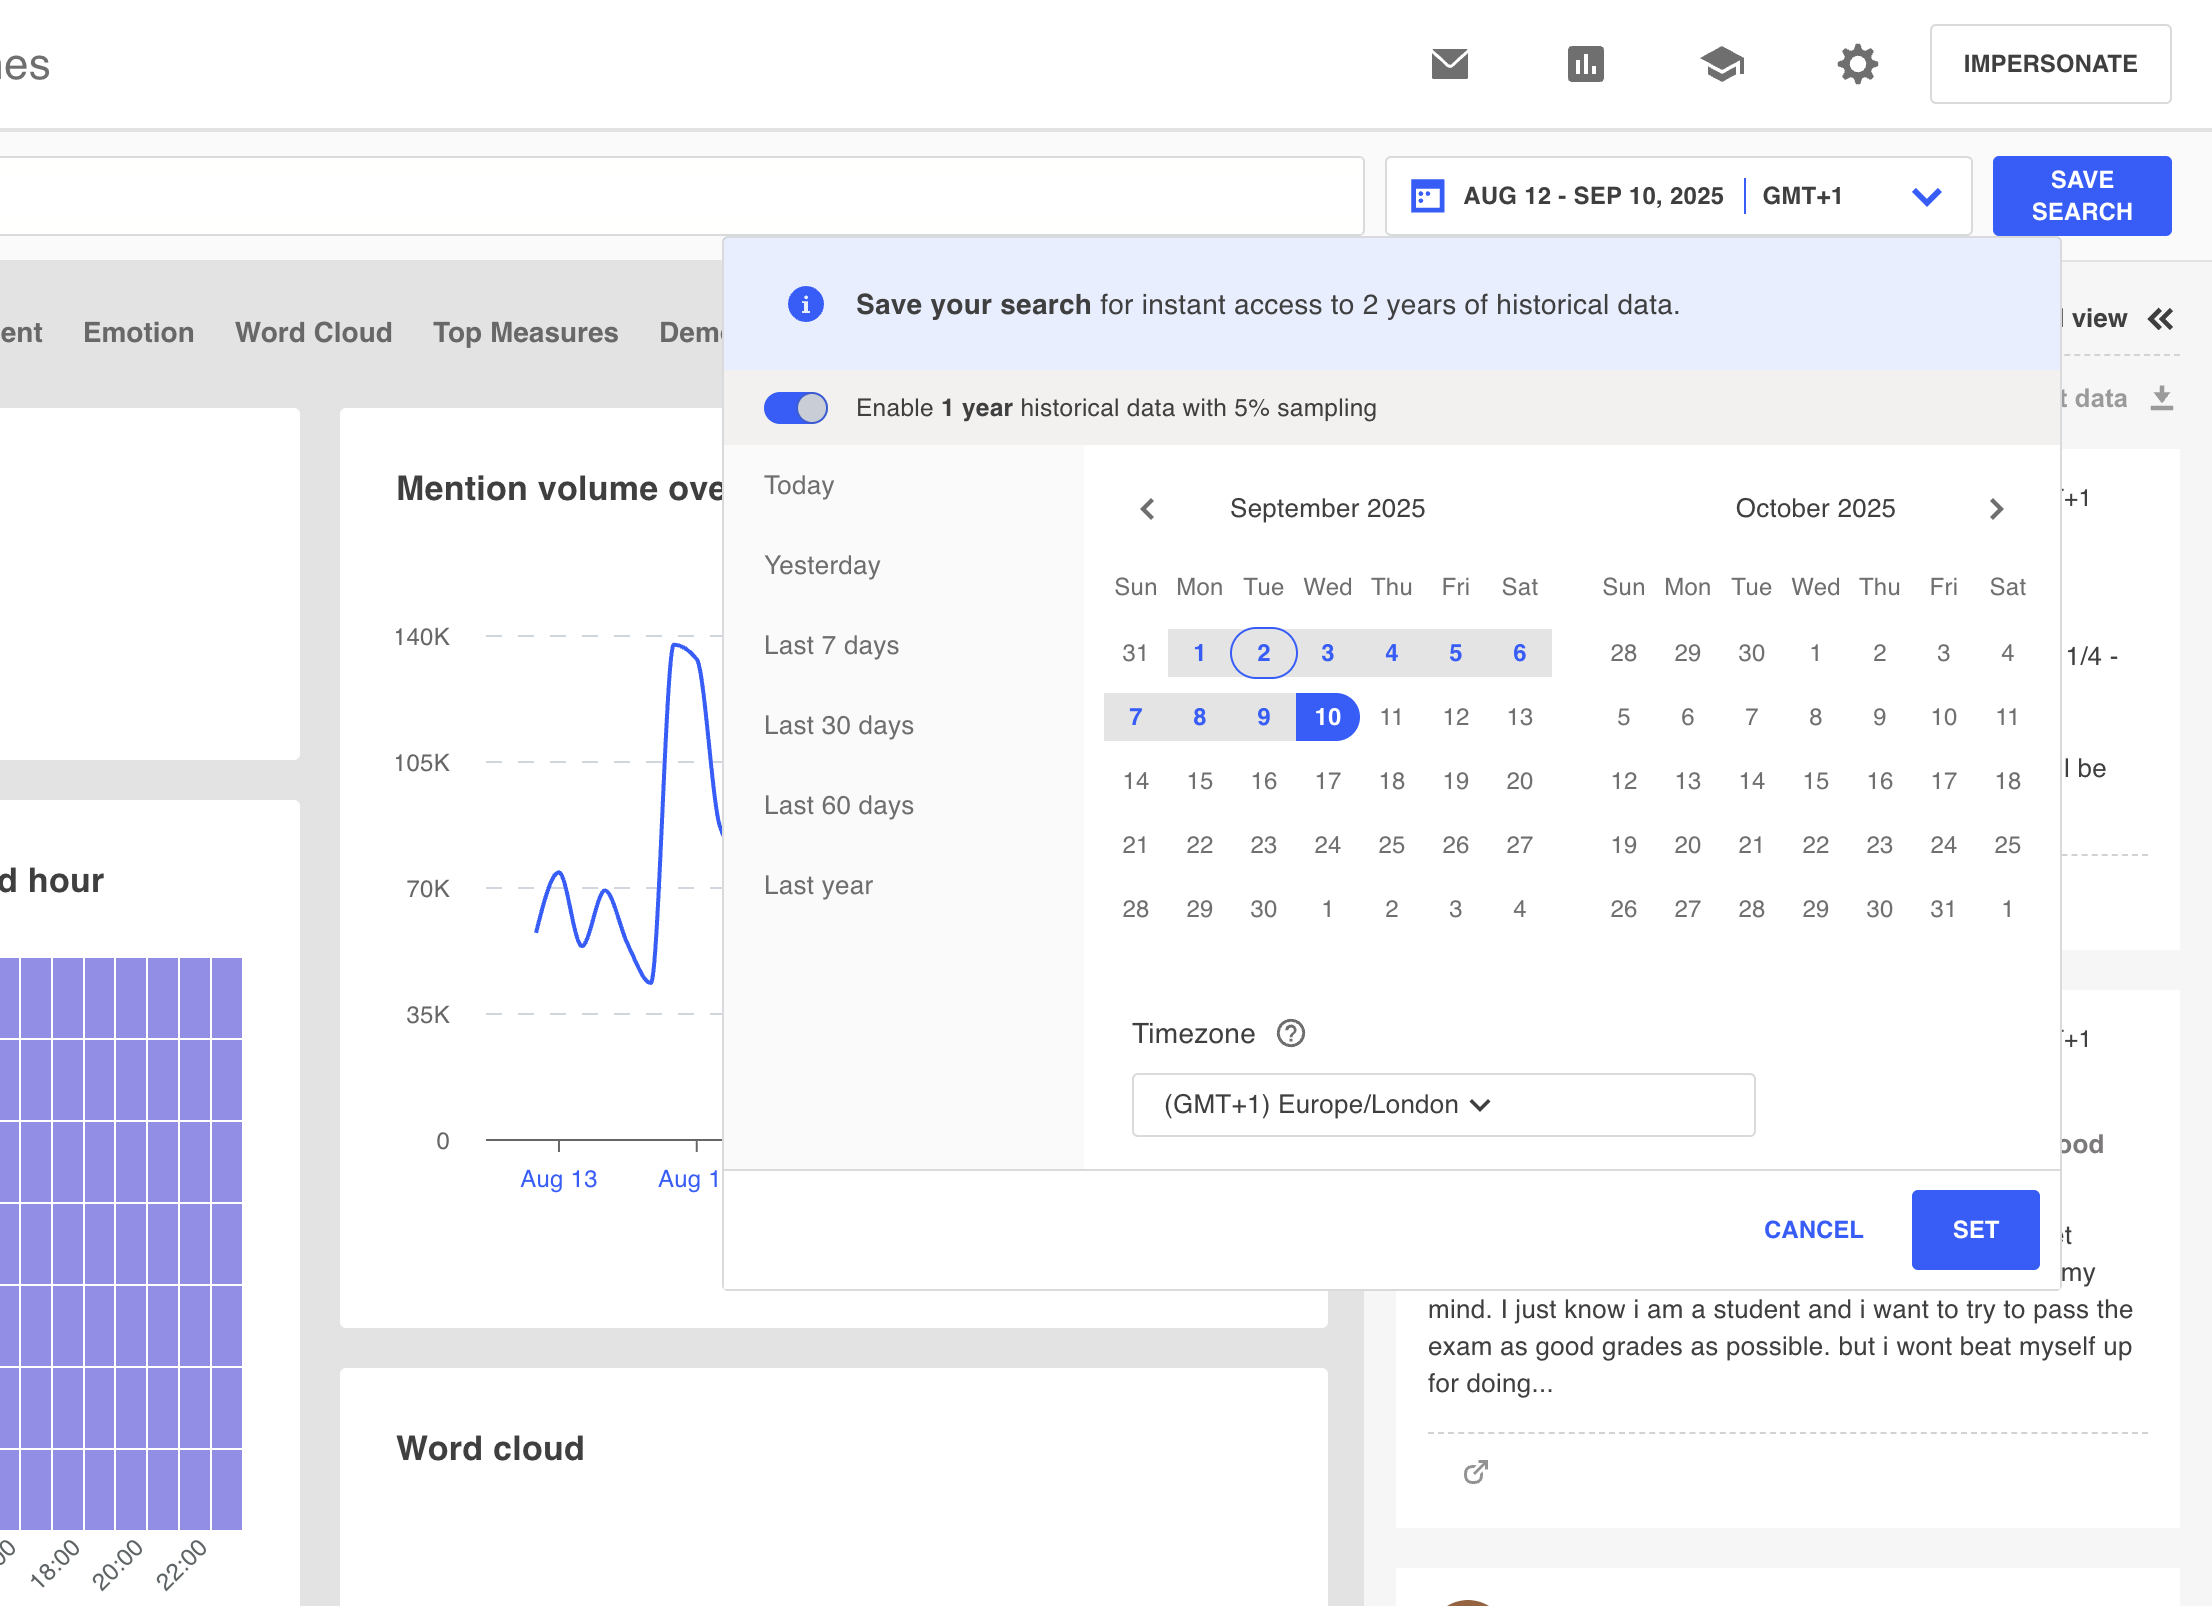Click the info icon in save banner
Image resolution: width=2212 pixels, height=1606 pixels.
[x=805, y=304]
